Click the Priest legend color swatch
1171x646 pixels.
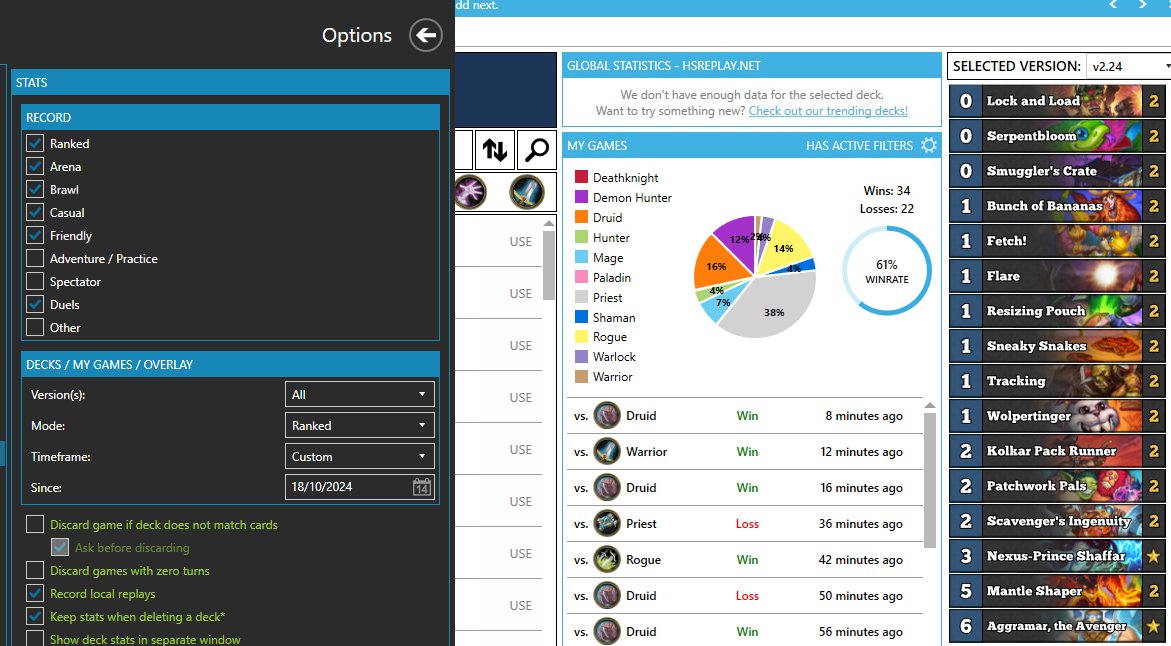pos(581,297)
